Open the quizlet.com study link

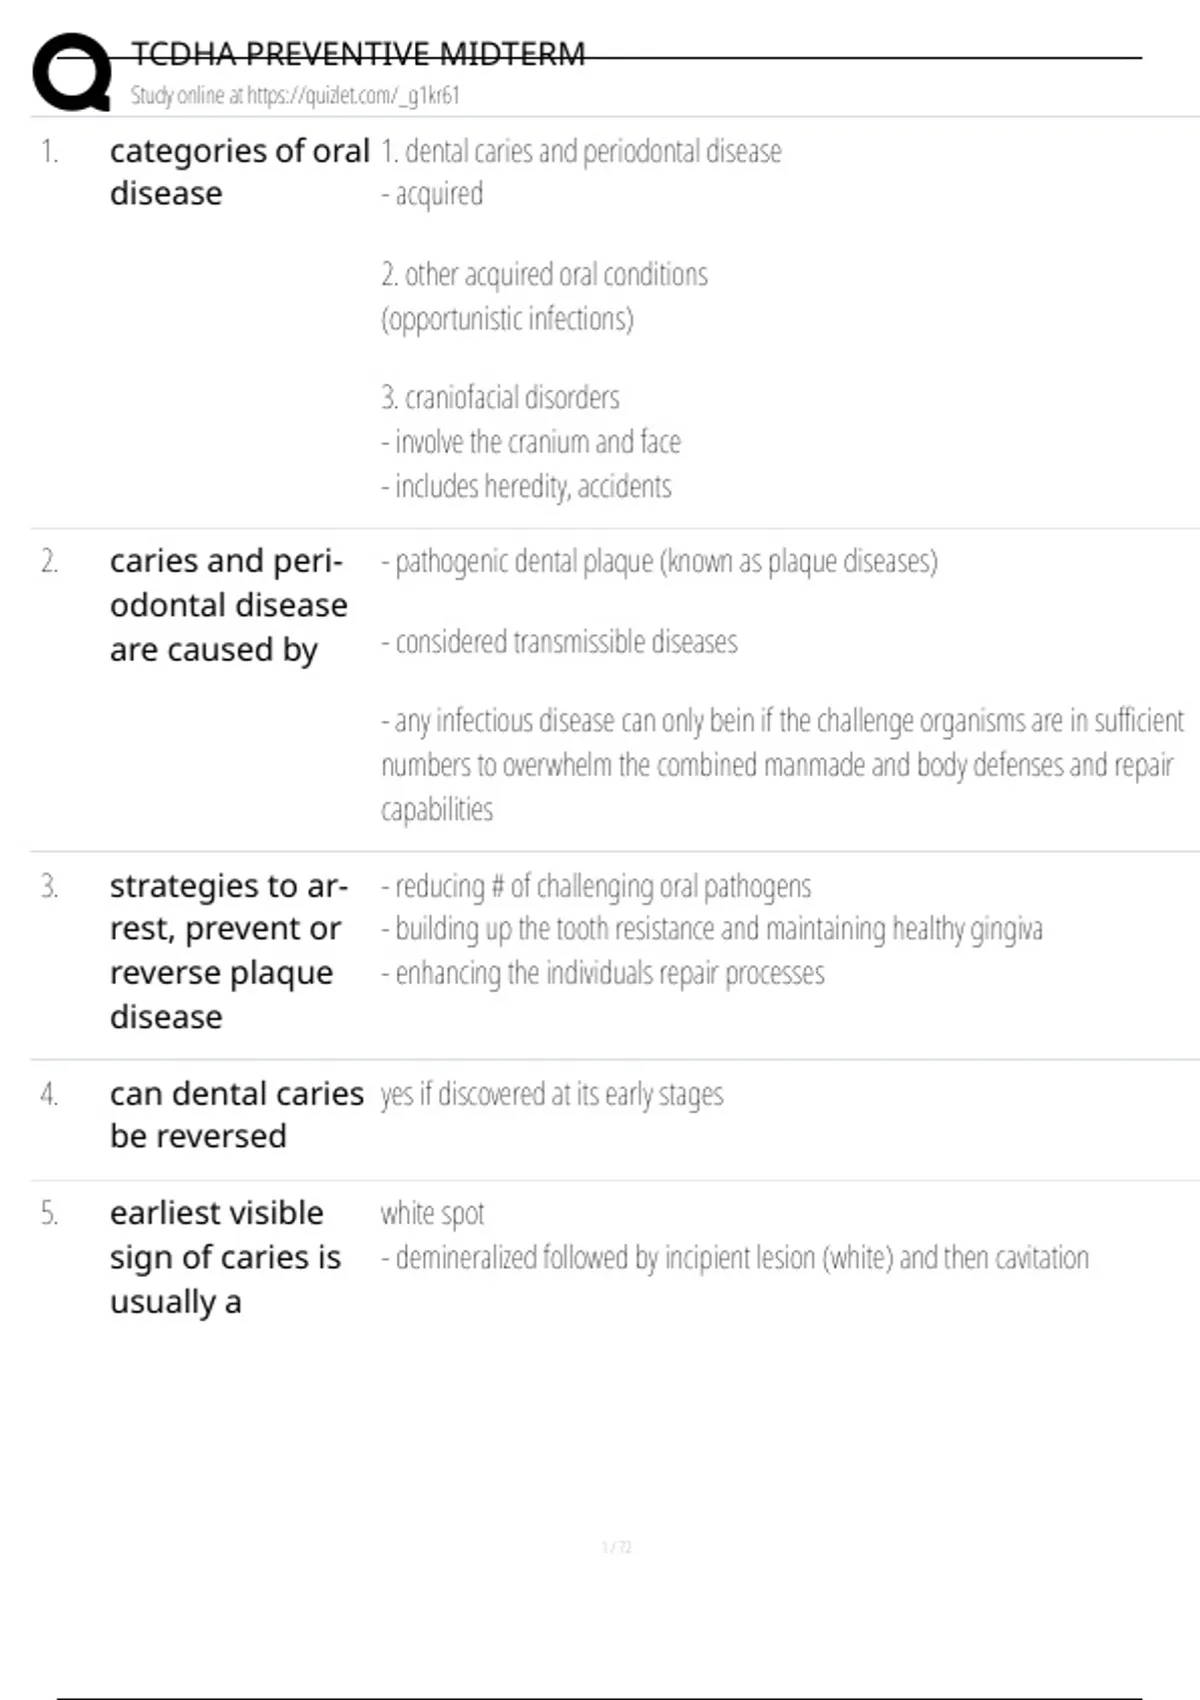(x=295, y=96)
